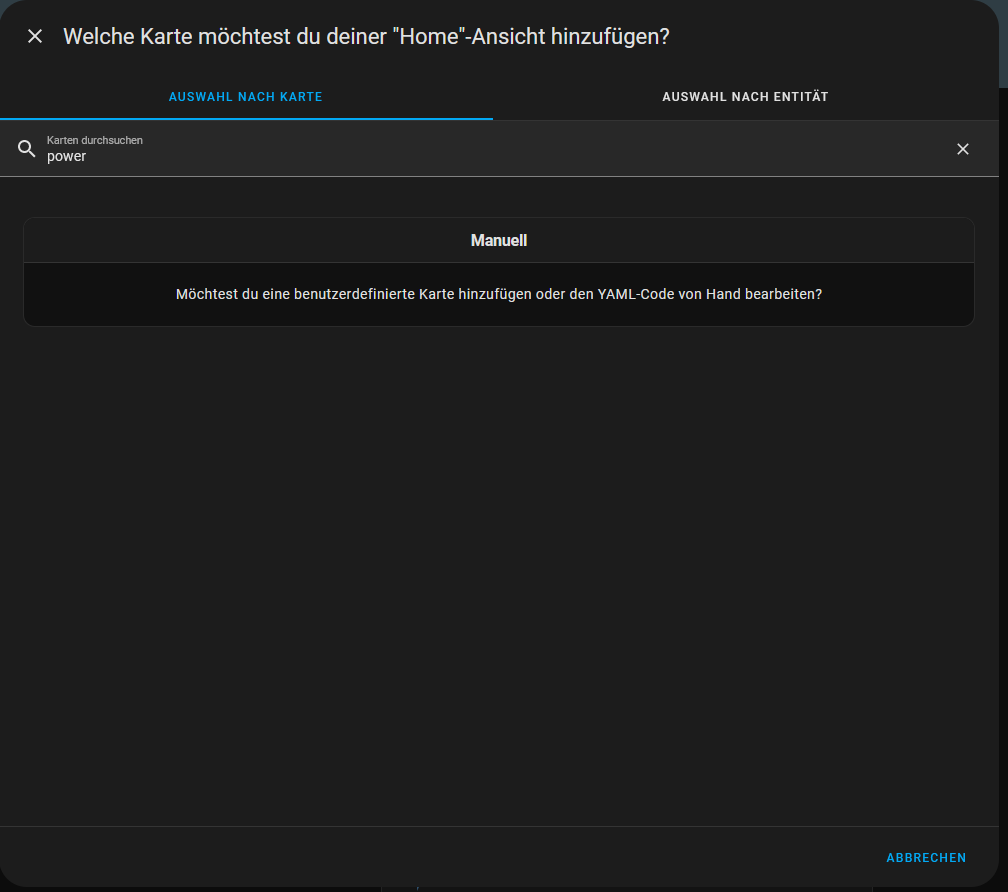Switch to Auswahl nach Entität tab
The image size is (1008, 892).
click(x=745, y=97)
